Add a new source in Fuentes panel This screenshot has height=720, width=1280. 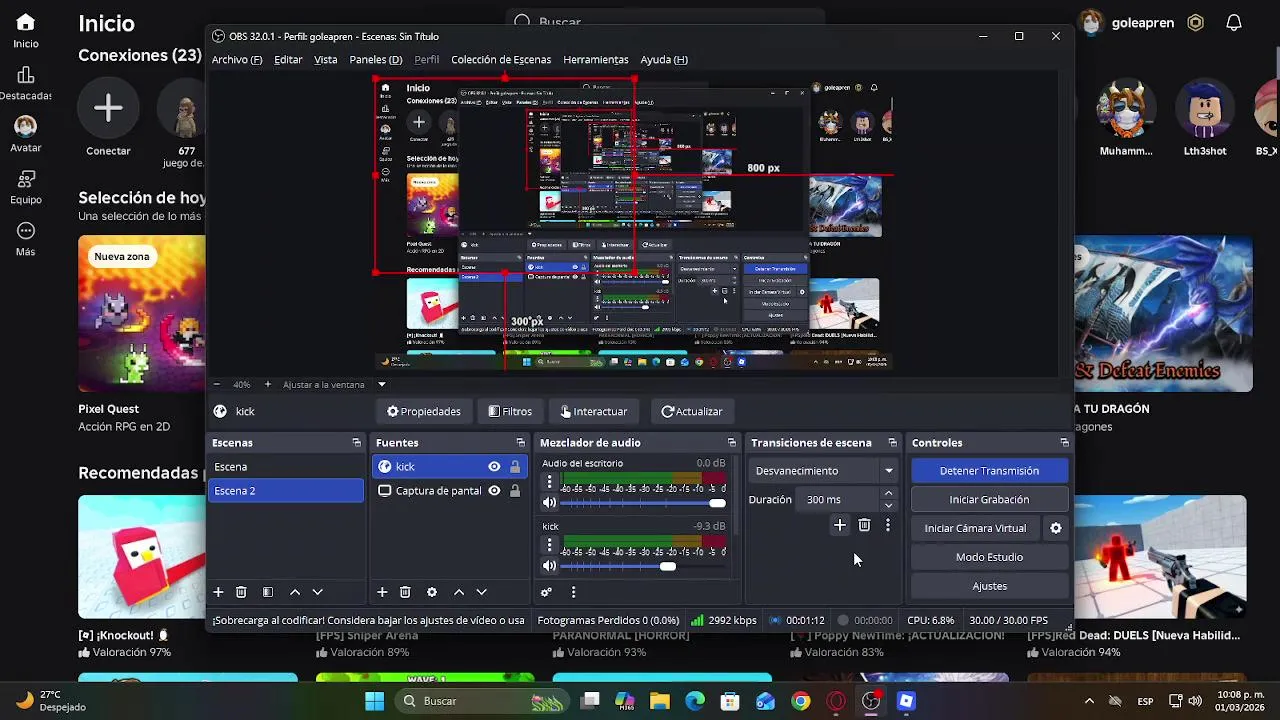(382, 592)
